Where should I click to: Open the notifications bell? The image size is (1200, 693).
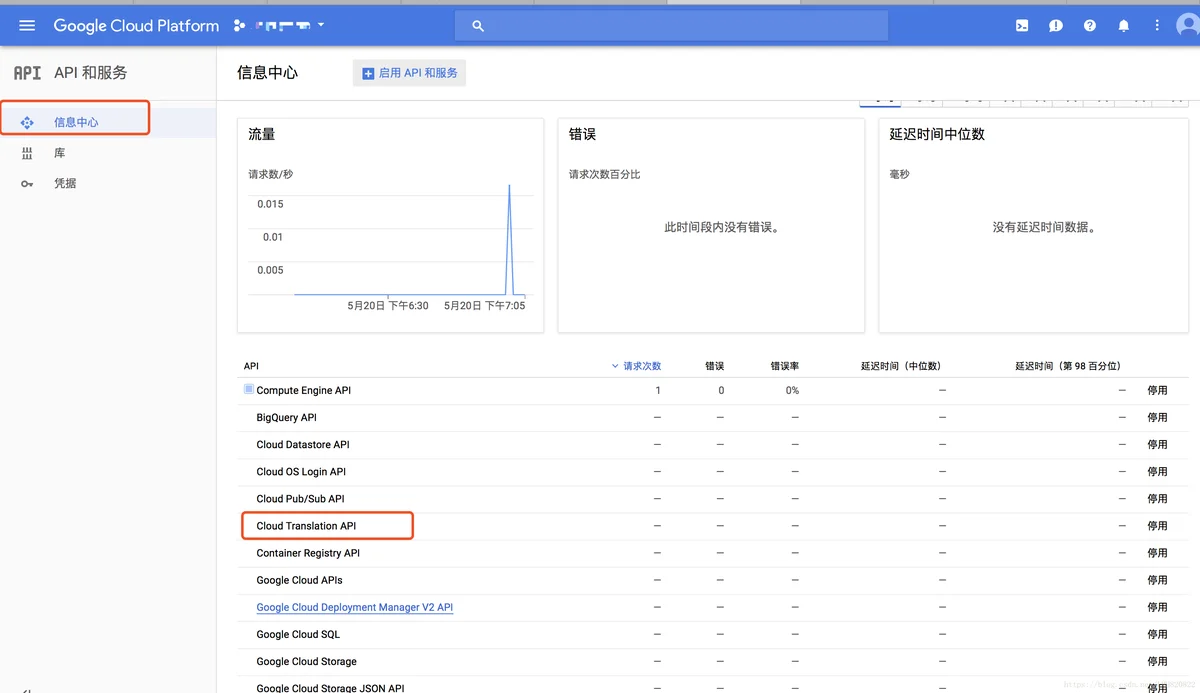pyautogui.click(x=1124, y=26)
